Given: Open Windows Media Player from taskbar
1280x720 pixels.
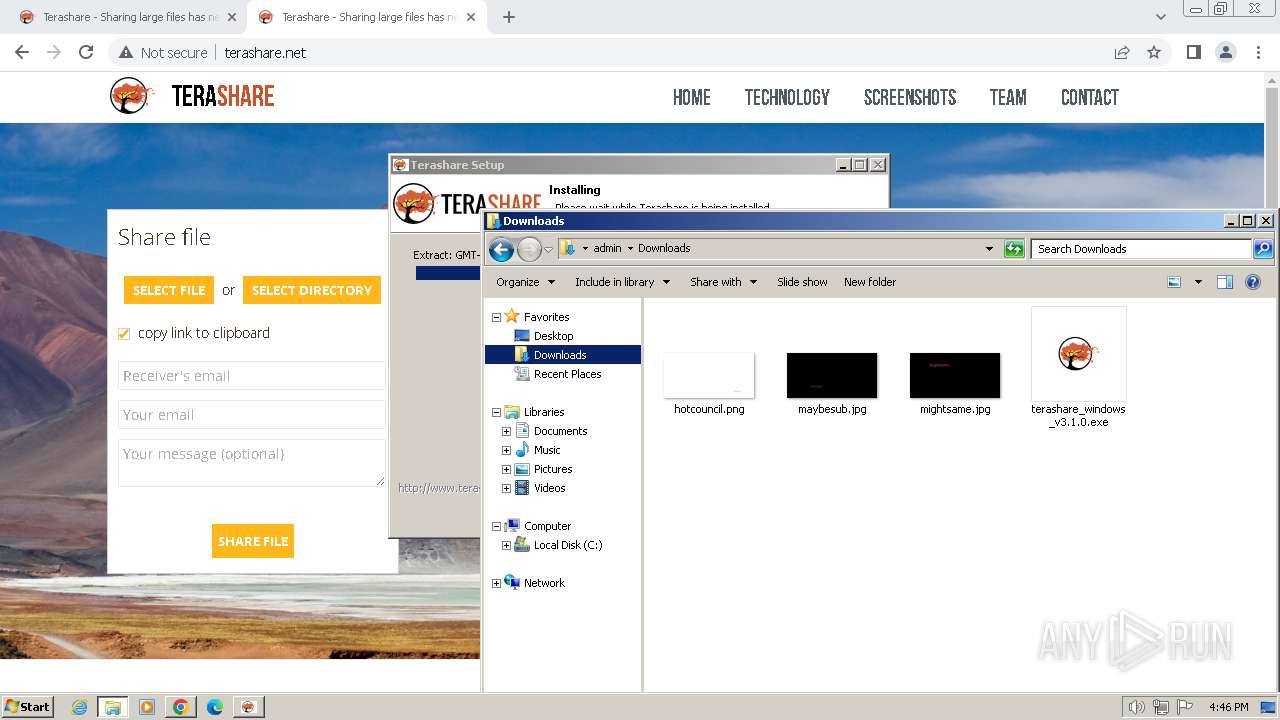Looking at the screenshot, I should 147,707.
